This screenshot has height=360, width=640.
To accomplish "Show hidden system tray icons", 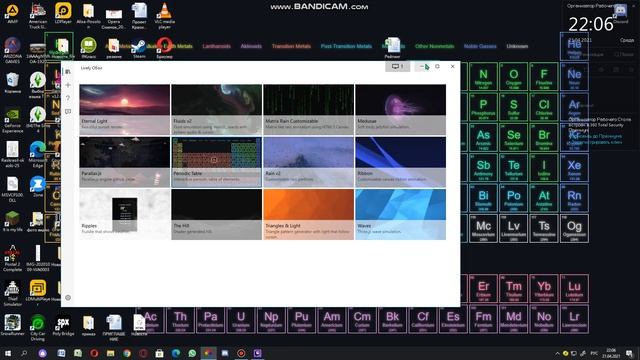I will (x=557, y=353).
